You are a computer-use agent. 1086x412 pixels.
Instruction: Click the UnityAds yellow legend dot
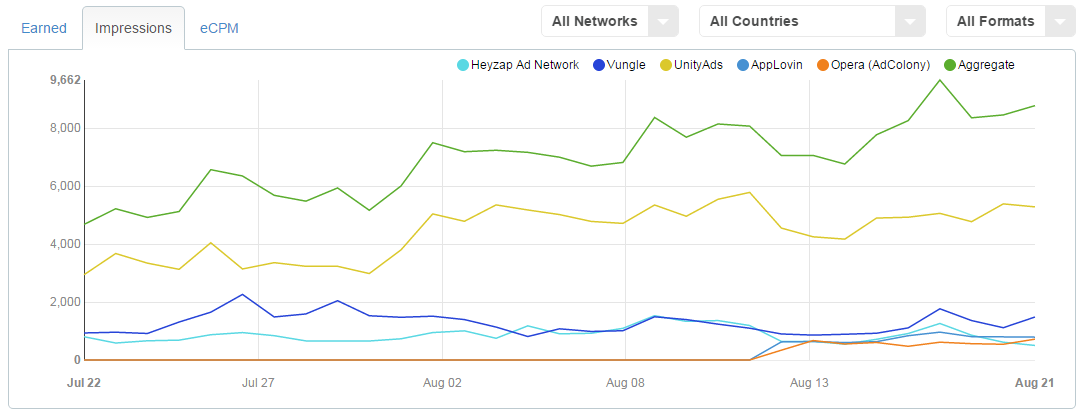(666, 66)
